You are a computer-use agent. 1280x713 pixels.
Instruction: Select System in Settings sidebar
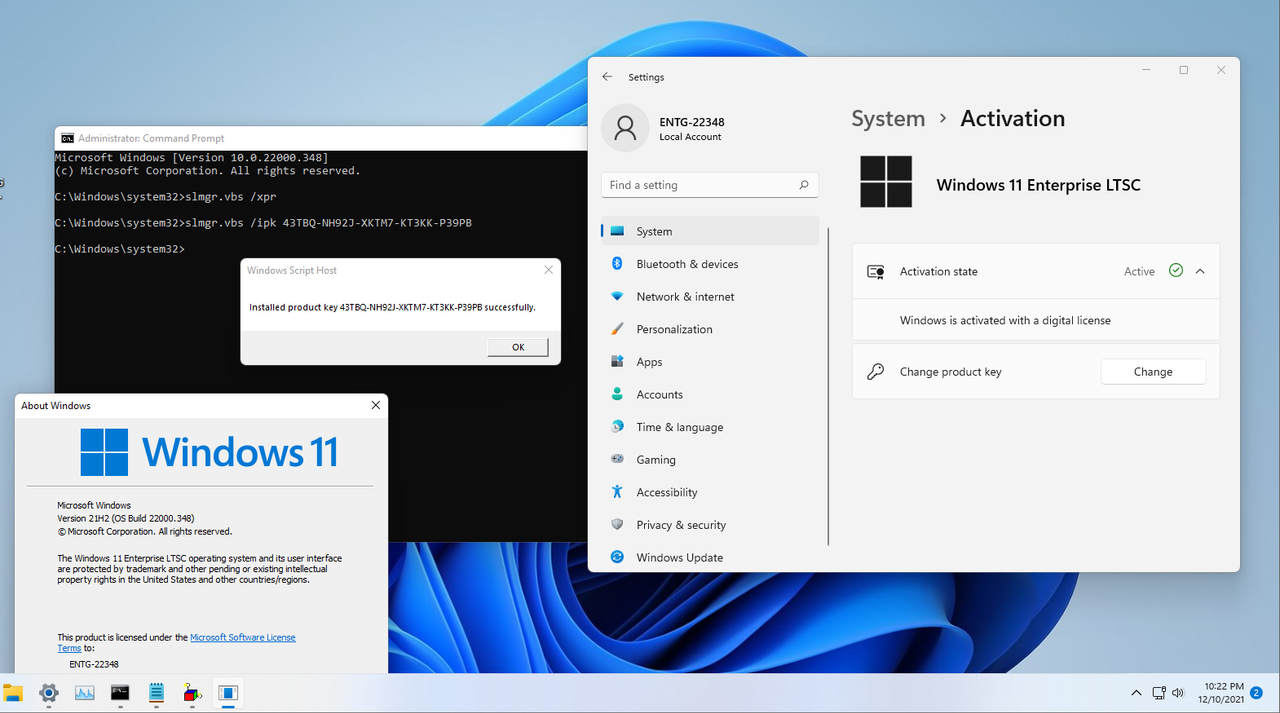[710, 231]
